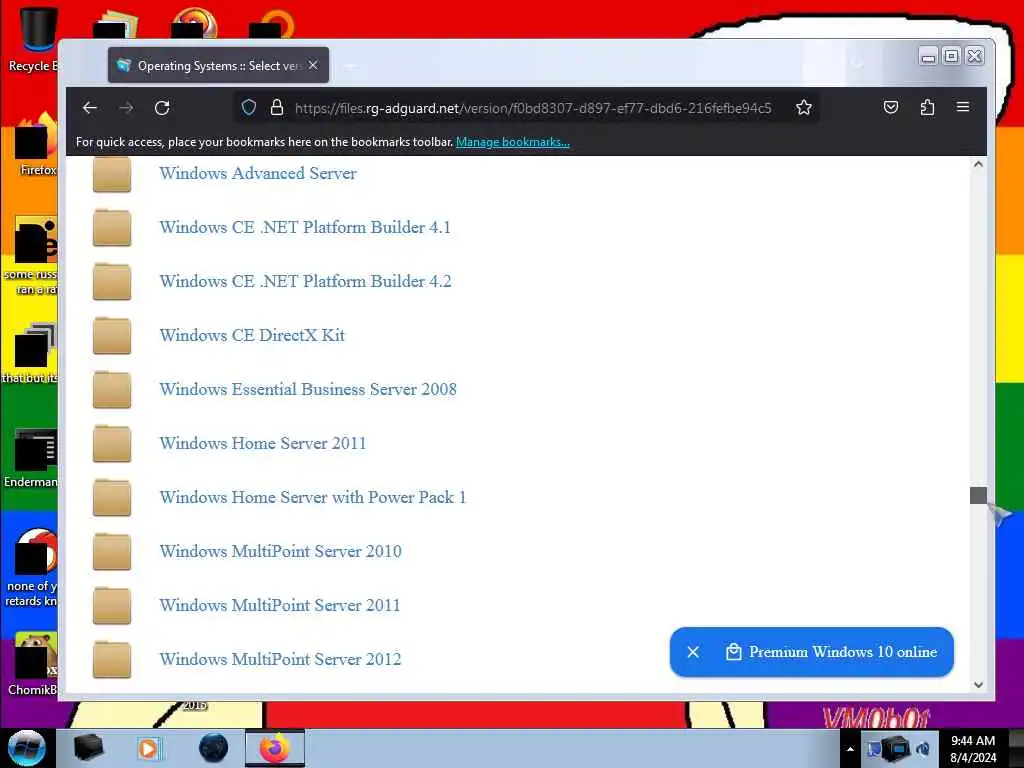
Task: Open Windows CE DirectX Kit link
Action: click(x=252, y=335)
